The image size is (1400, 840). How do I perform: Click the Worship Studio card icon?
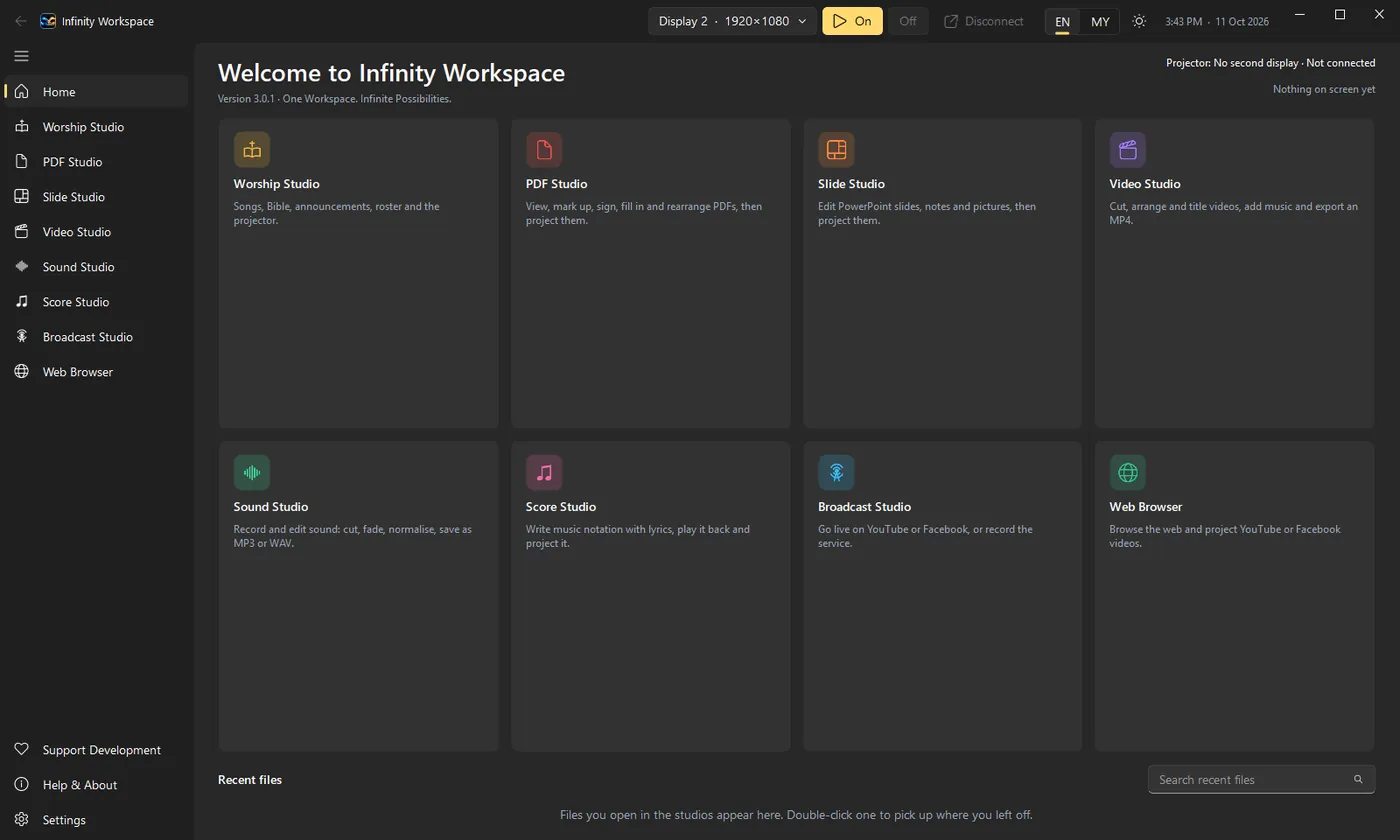[x=252, y=149]
